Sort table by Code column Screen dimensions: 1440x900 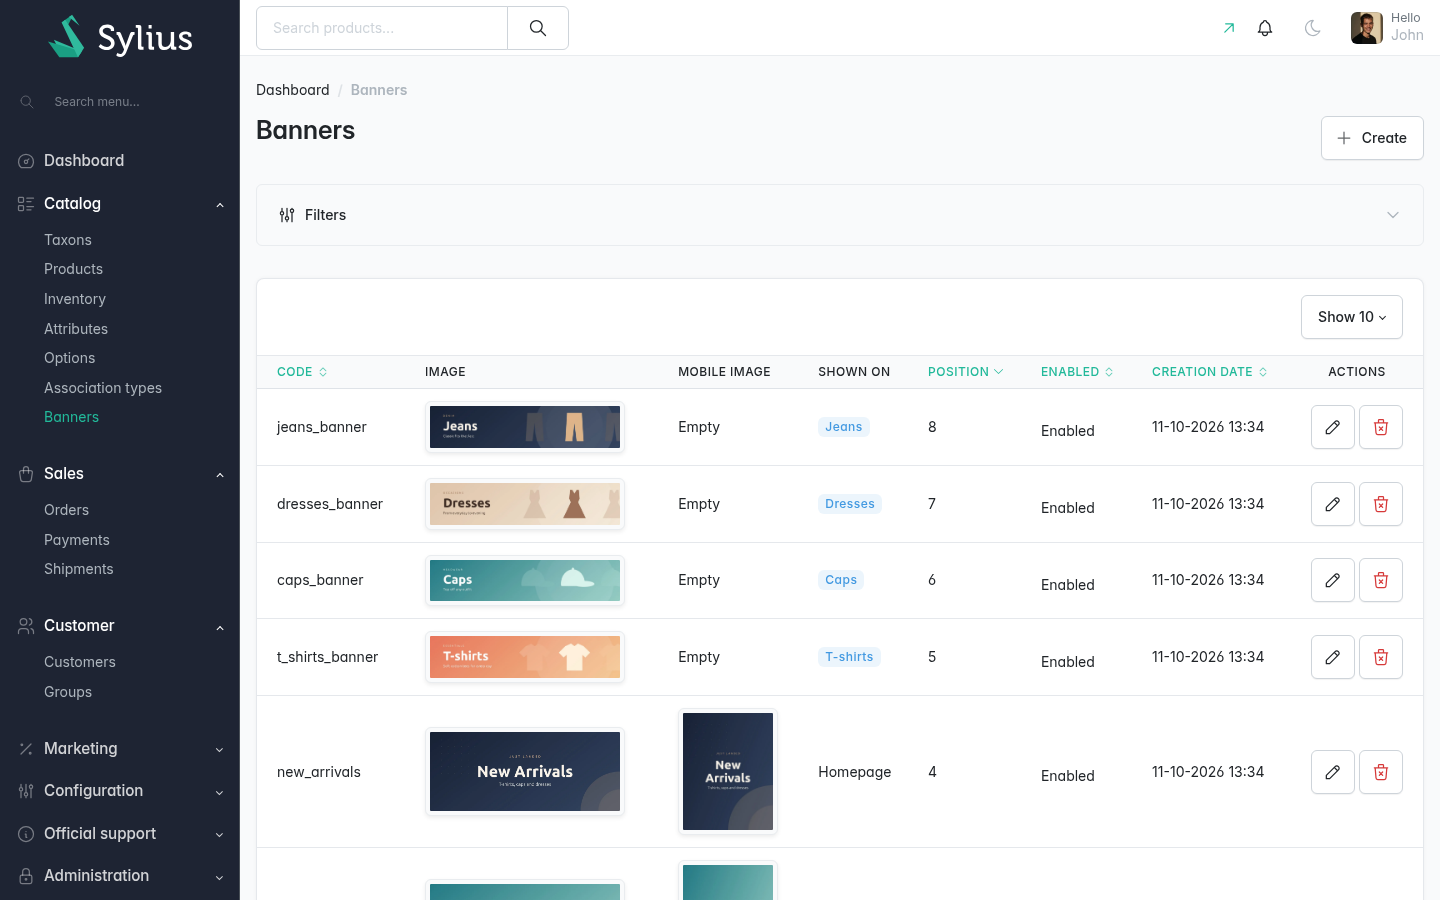302,372
